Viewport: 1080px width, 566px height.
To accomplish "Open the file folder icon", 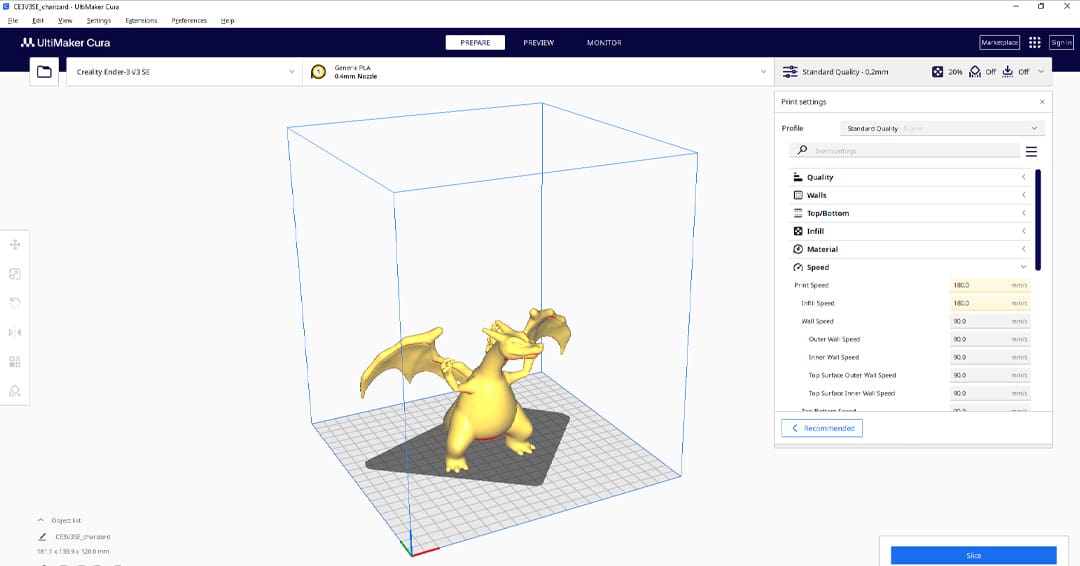I will 44,72.
